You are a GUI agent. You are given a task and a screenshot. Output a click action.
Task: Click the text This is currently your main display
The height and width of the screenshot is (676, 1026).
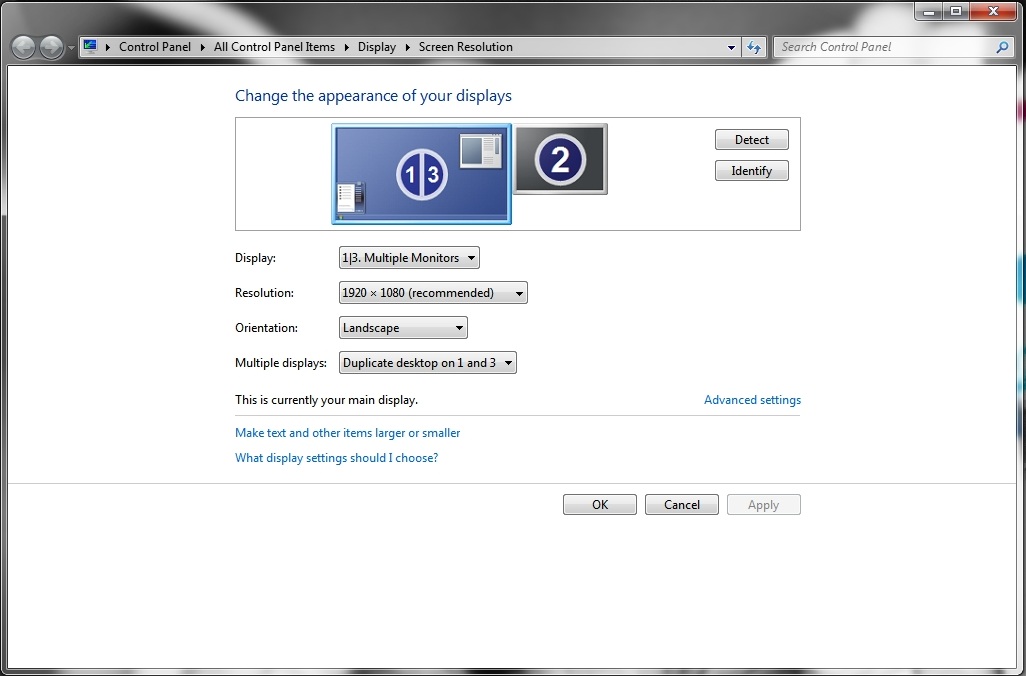coord(327,400)
